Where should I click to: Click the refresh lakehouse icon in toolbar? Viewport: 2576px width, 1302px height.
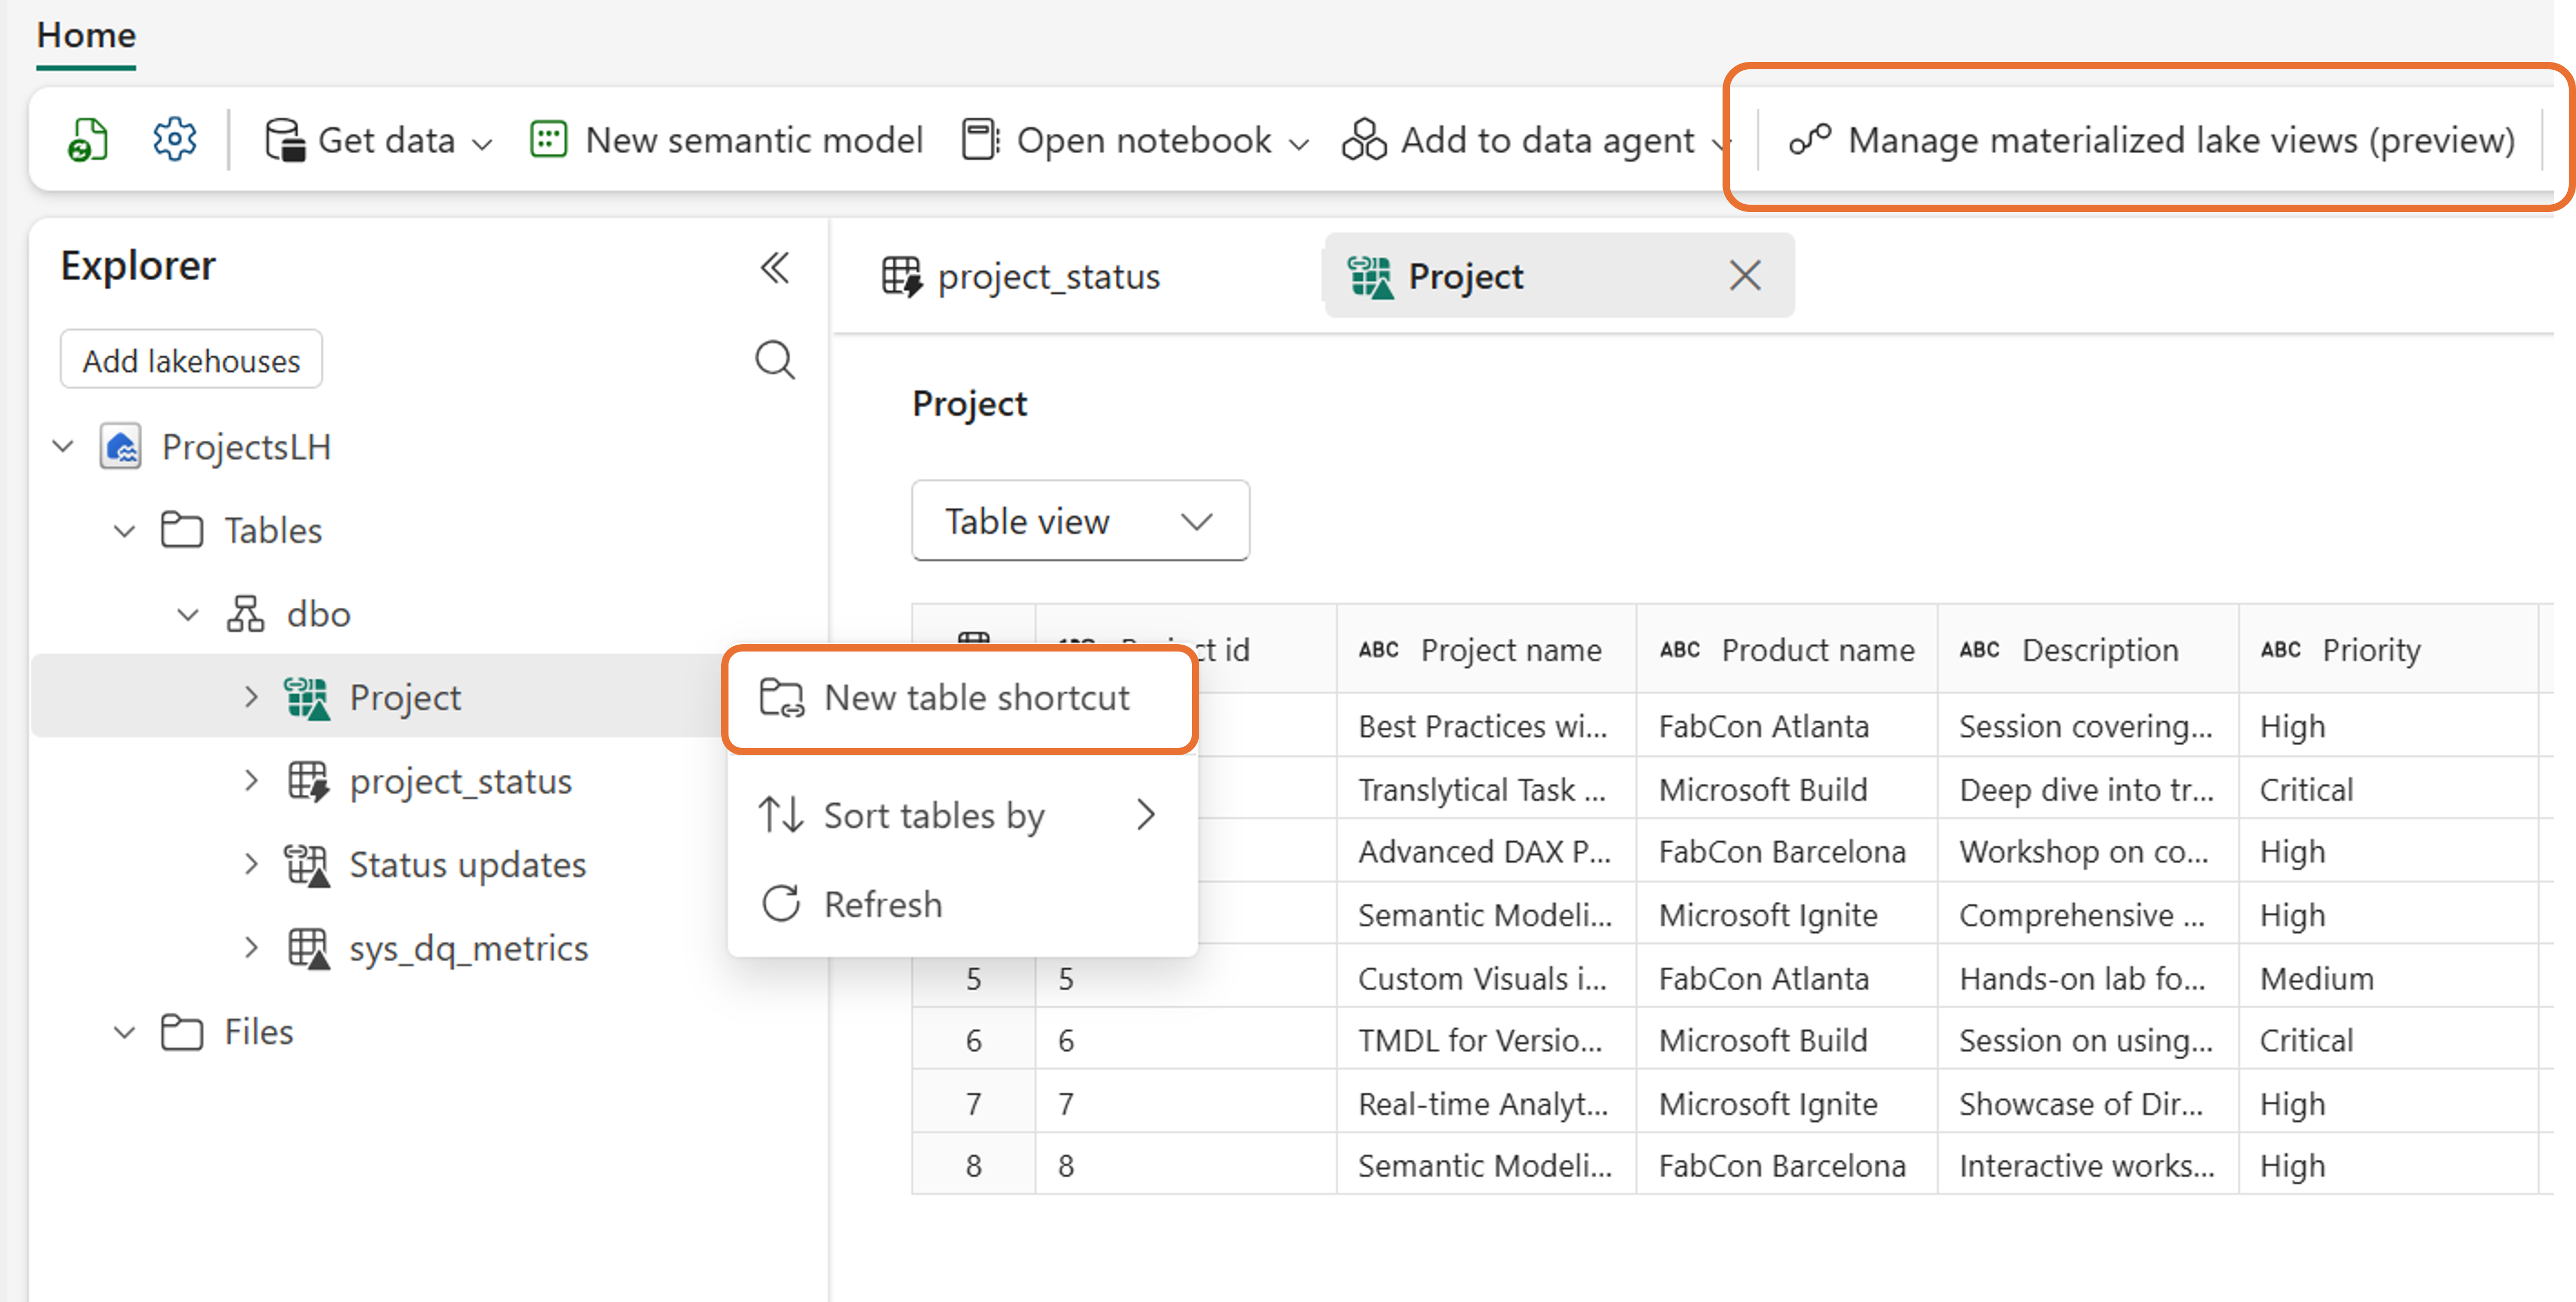(x=87, y=139)
